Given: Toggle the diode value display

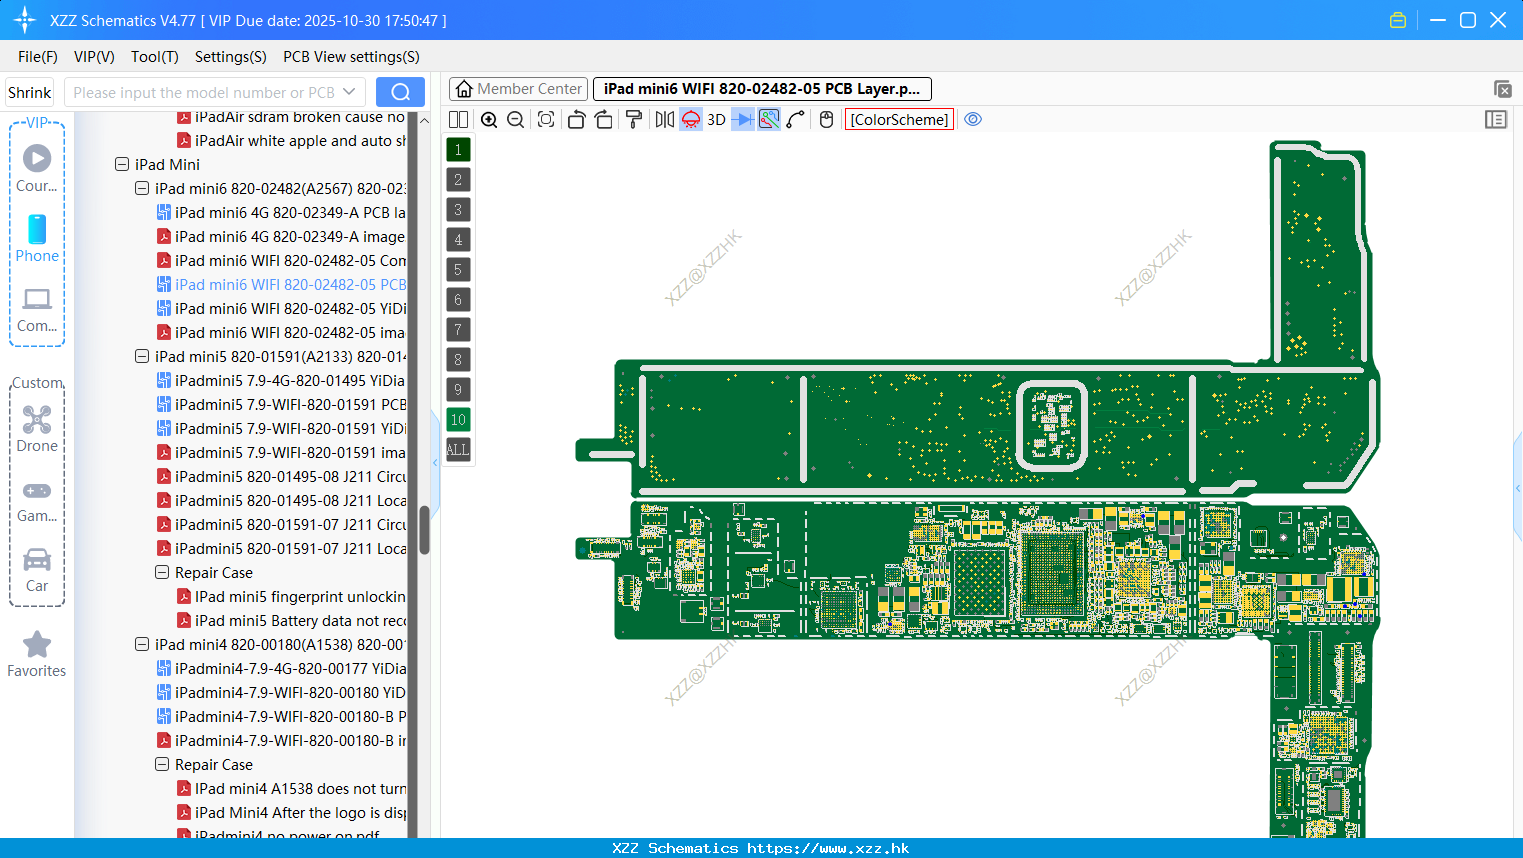Looking at the screenshot, I should pyautogui.click(x=743, y=119).
